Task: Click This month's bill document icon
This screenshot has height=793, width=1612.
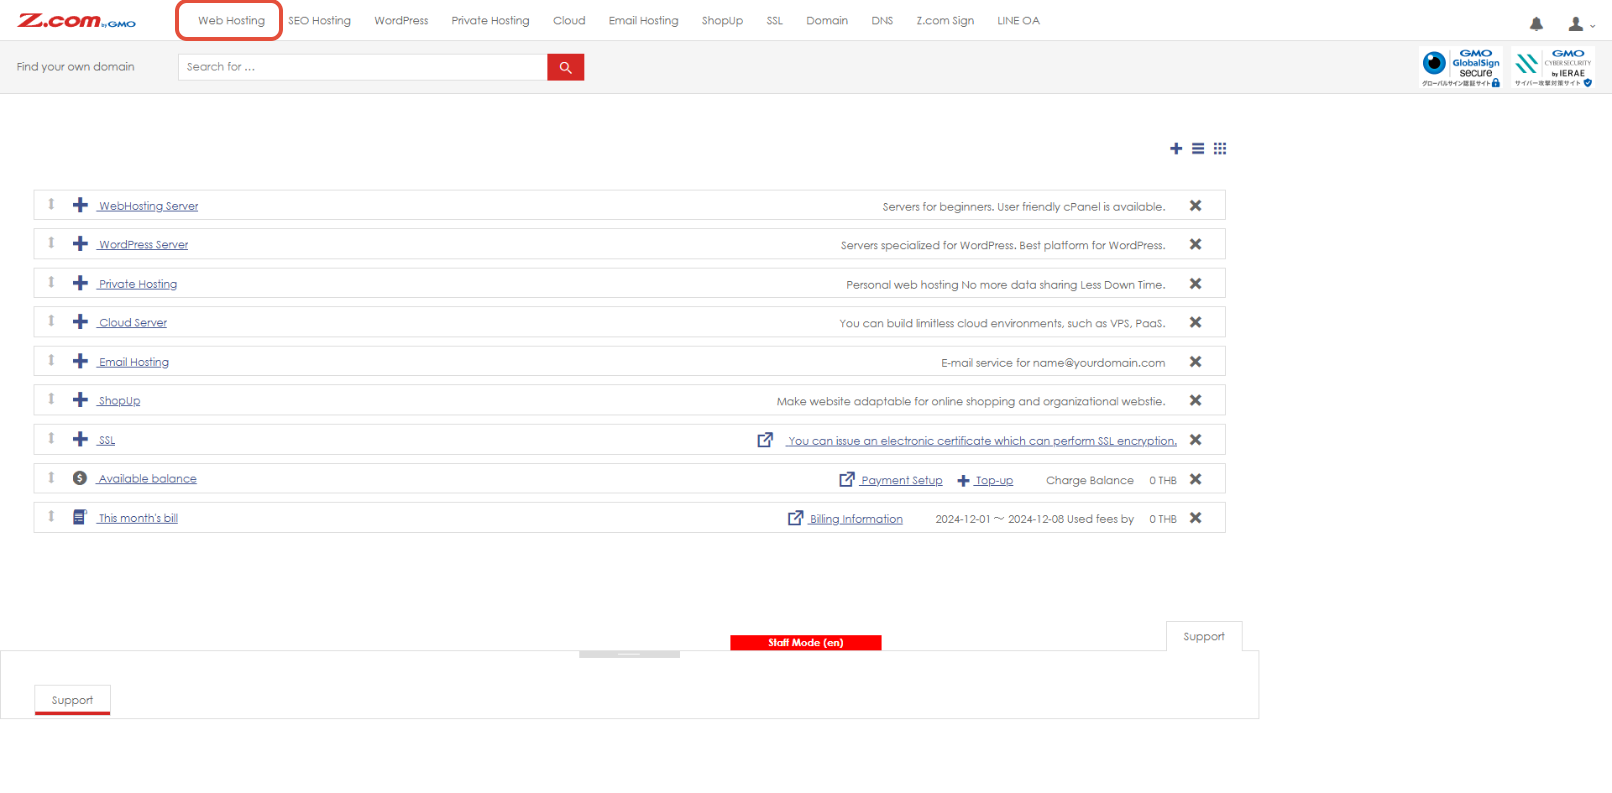Action: [x=80, y=517]
